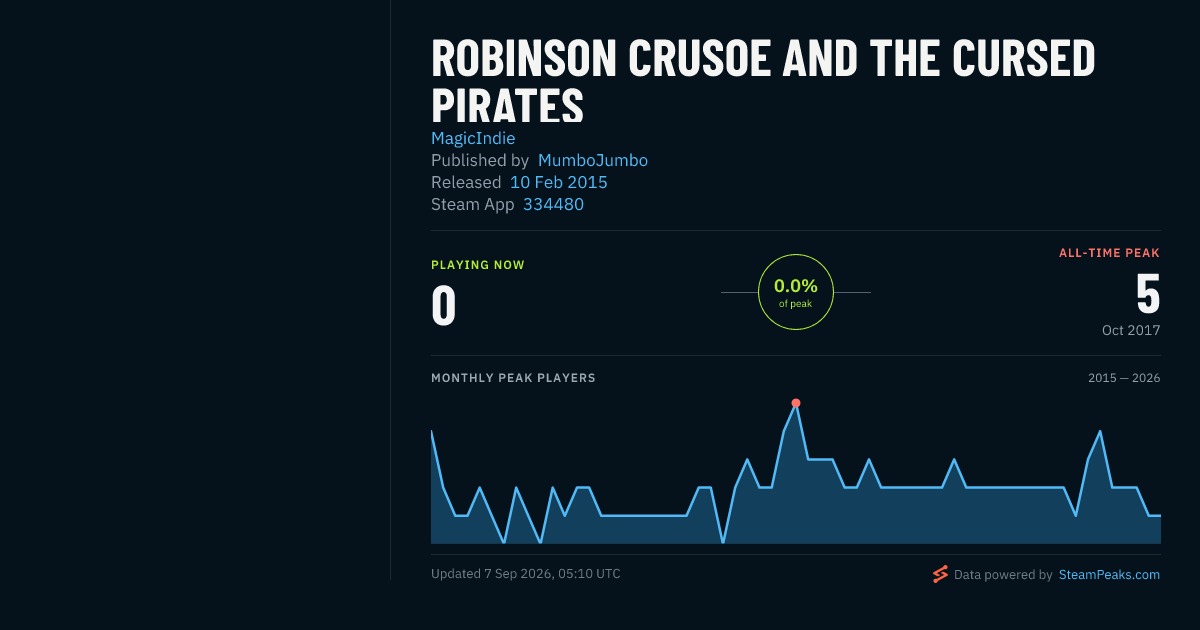Image resolution: width=1200 pixels, height=630 pixels.
Task: Open the MagicIndie developer link
Action: coord(473,138)
